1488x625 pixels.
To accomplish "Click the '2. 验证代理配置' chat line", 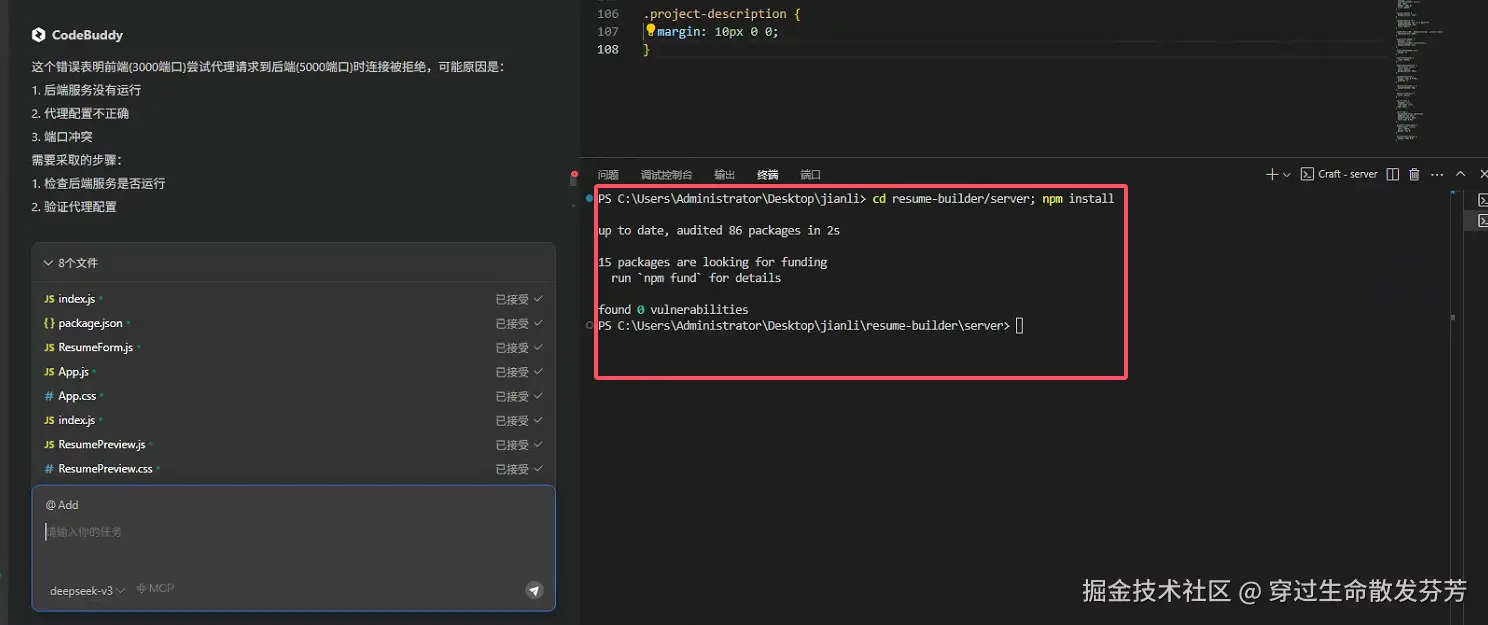I will pyautogui.click(x=74, y=207).
